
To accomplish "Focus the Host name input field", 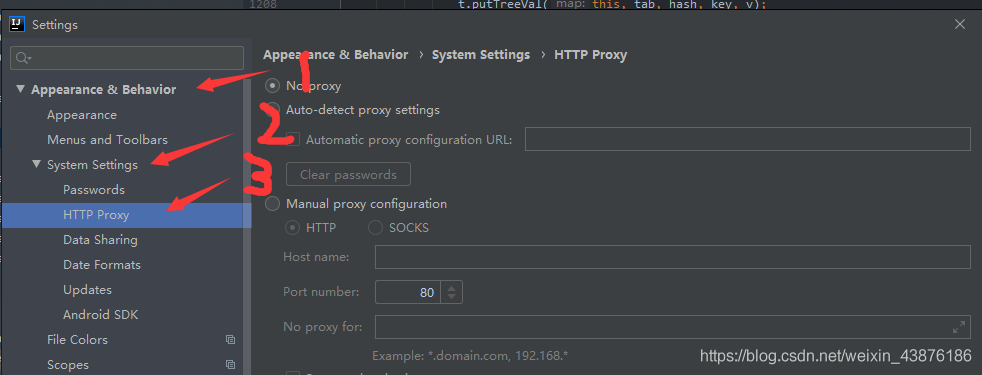I will [673, 257].
